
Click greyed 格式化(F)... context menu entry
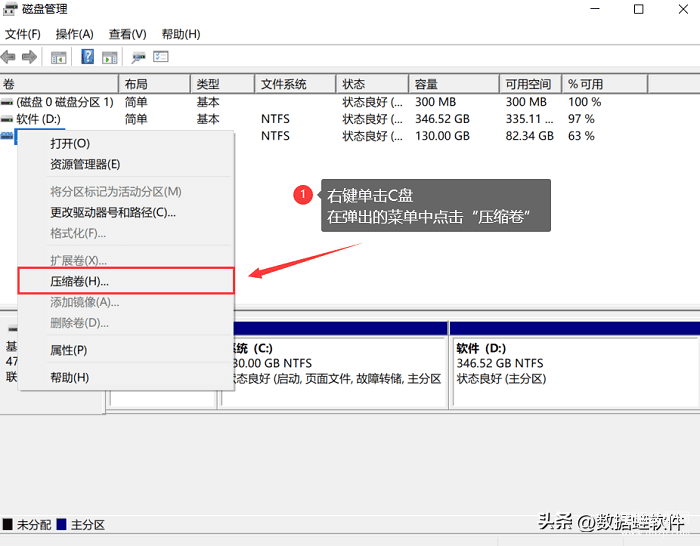click(126, 233)
